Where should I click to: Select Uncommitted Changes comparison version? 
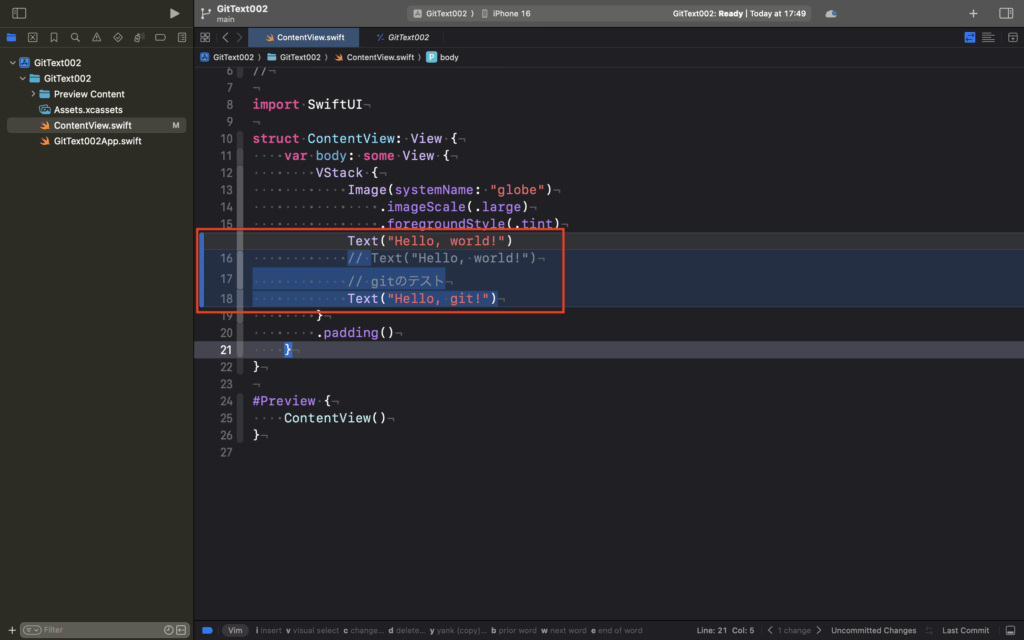[x=873, y=630]
